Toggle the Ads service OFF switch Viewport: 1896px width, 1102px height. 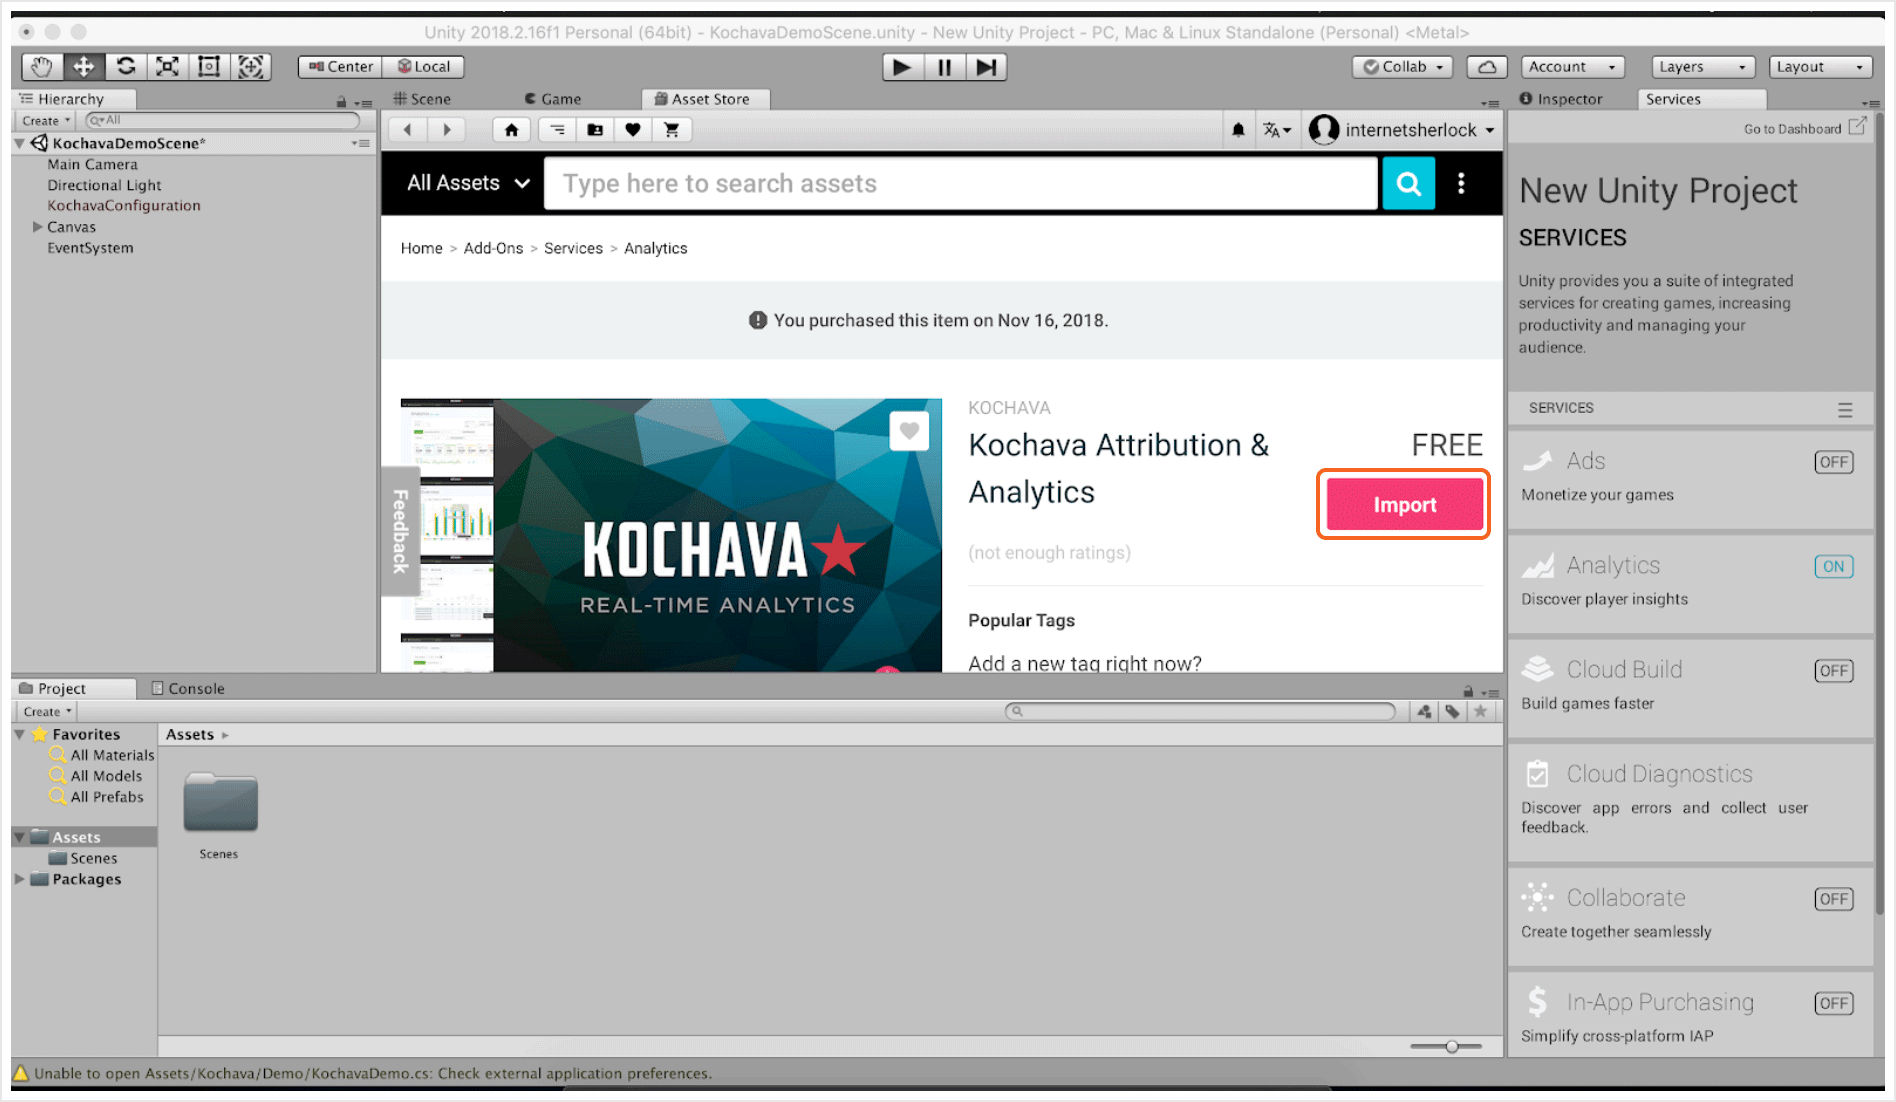pos(1834,462)
